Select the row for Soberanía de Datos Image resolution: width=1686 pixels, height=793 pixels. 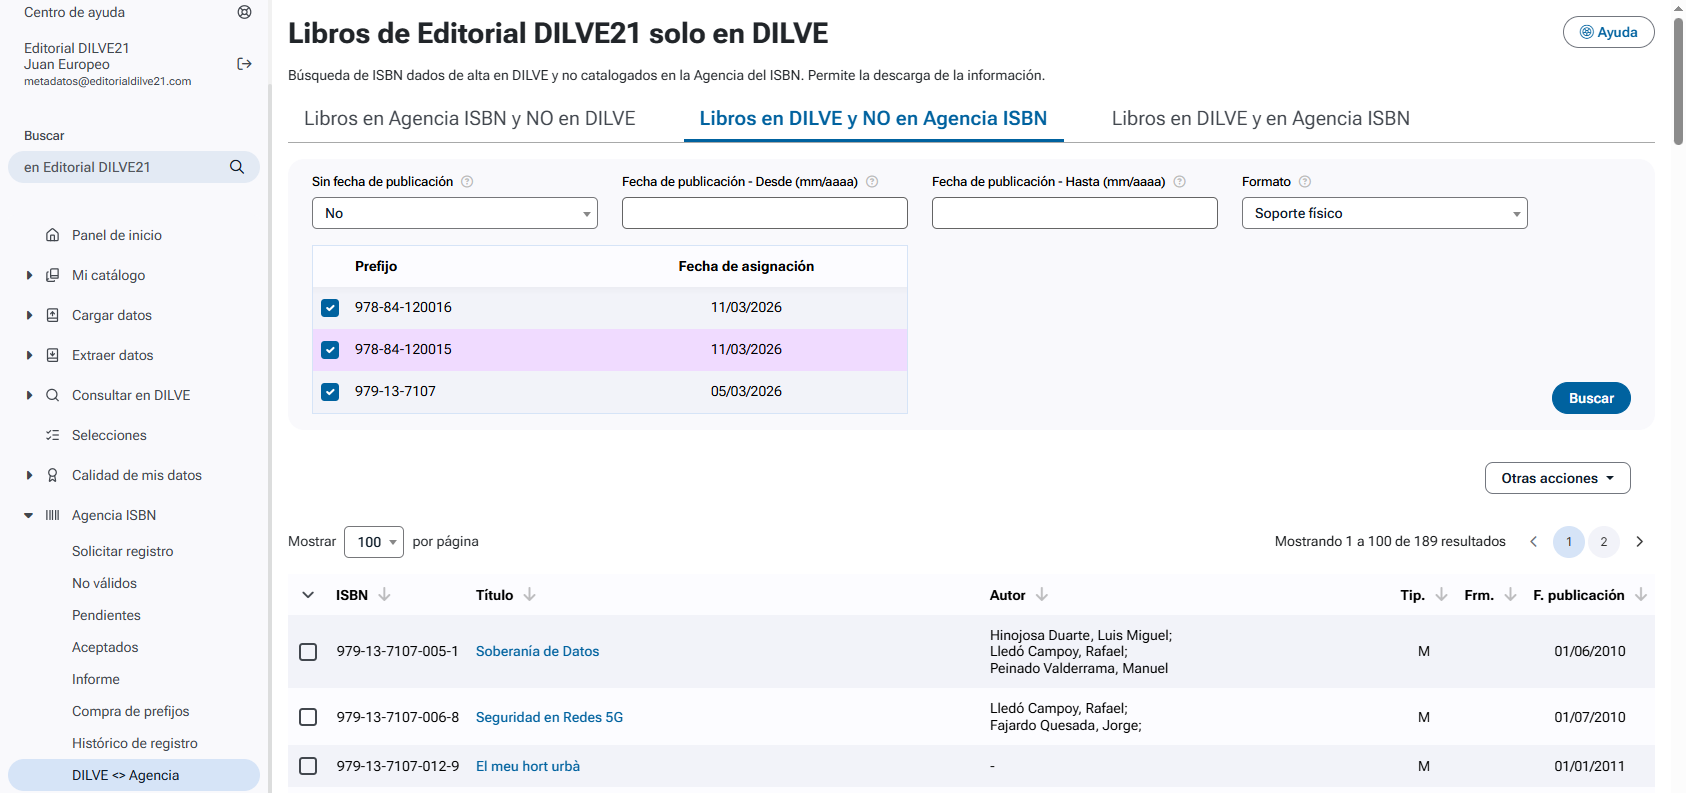click(308, 652)
